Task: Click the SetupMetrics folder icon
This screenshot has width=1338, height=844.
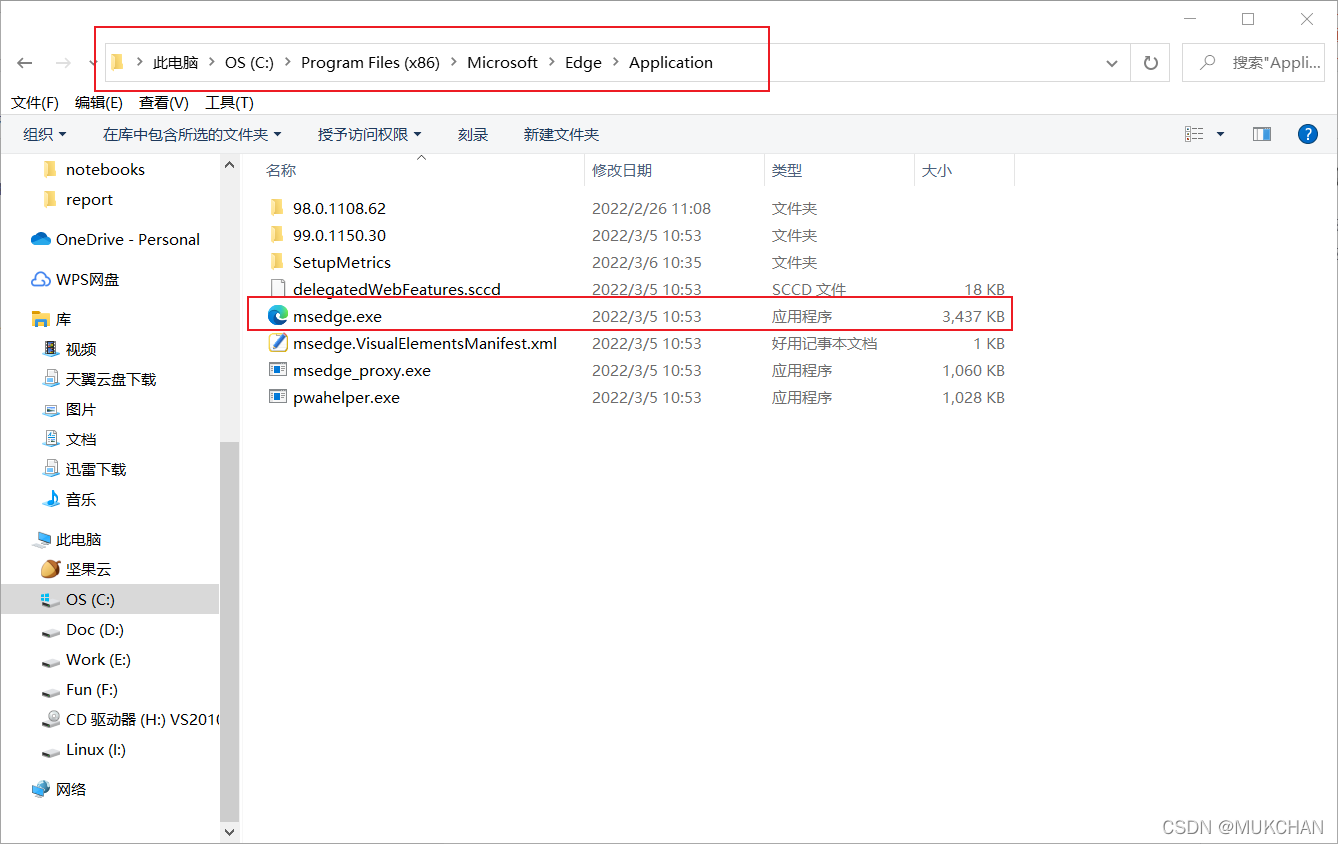Action: pos(278,262)
